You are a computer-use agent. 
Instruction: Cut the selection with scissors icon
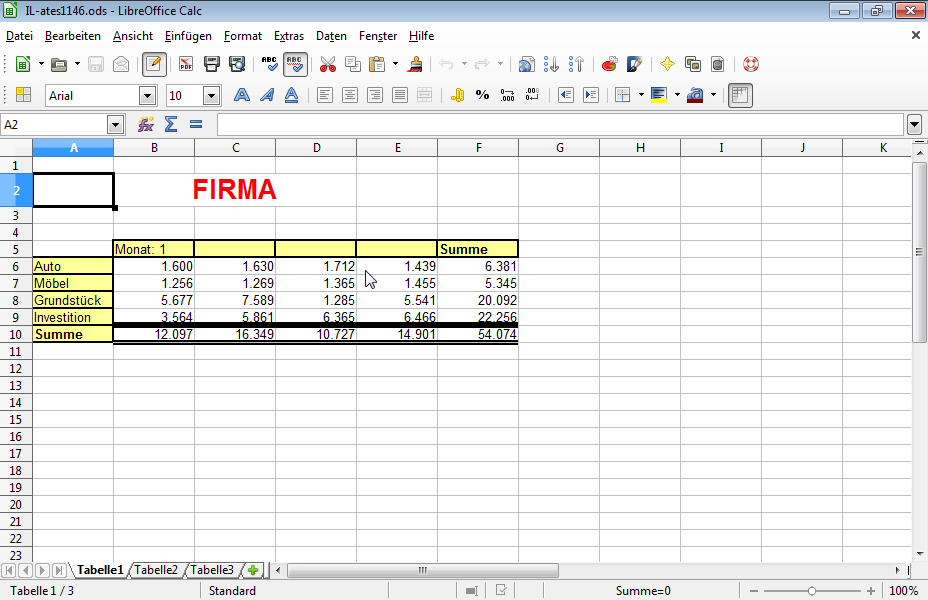327,64
